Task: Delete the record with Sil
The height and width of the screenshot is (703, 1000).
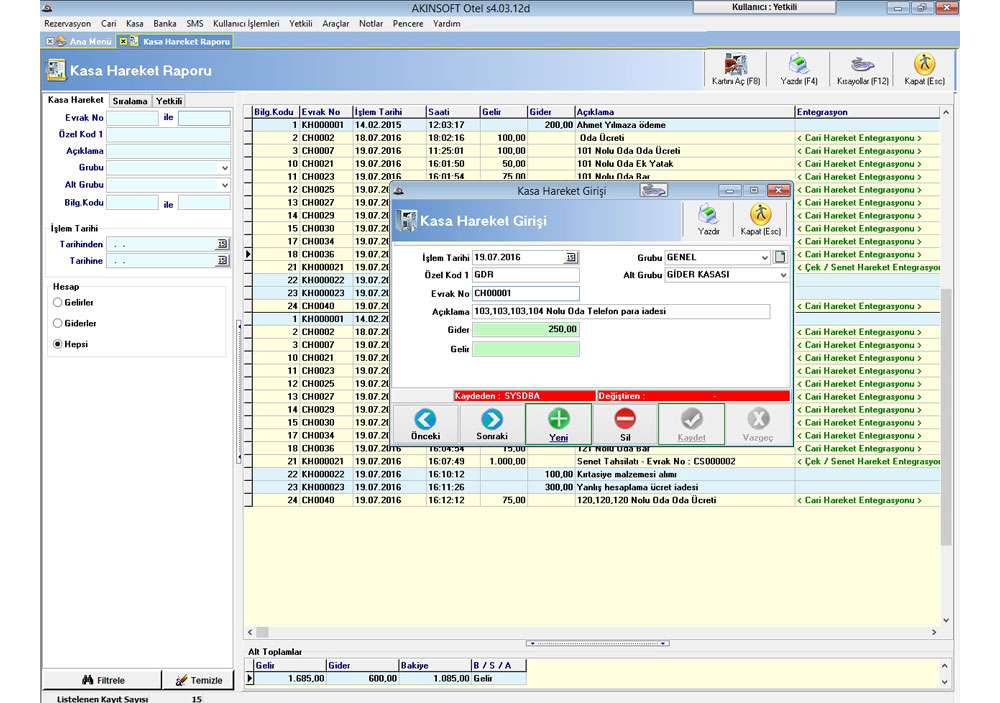Action: 625,424
